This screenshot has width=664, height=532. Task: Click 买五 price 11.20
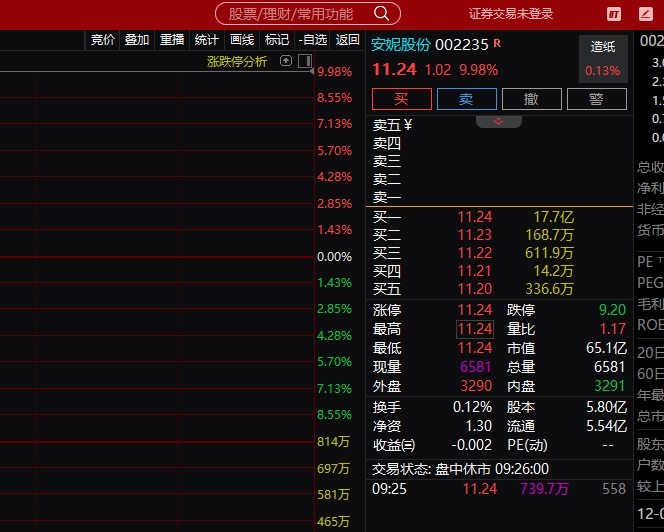(475, 289)
